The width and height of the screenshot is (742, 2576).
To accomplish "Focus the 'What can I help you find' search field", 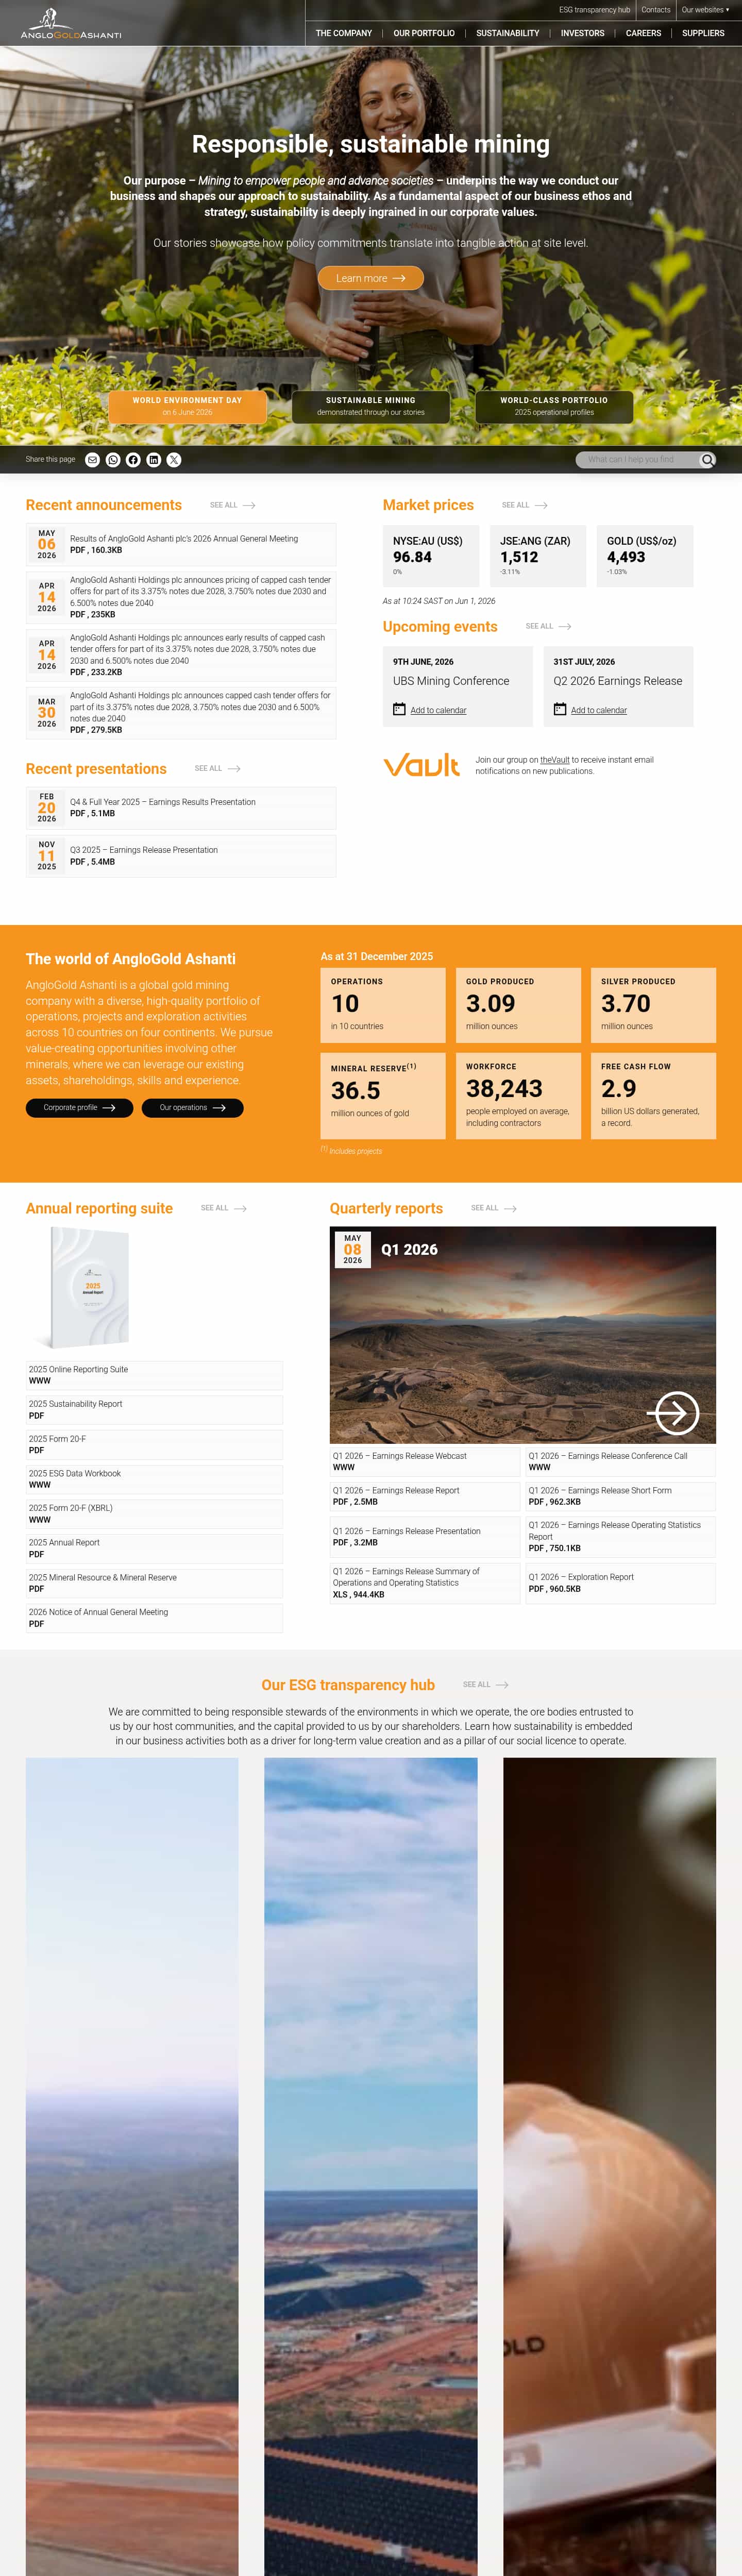I will coord(638,460).
